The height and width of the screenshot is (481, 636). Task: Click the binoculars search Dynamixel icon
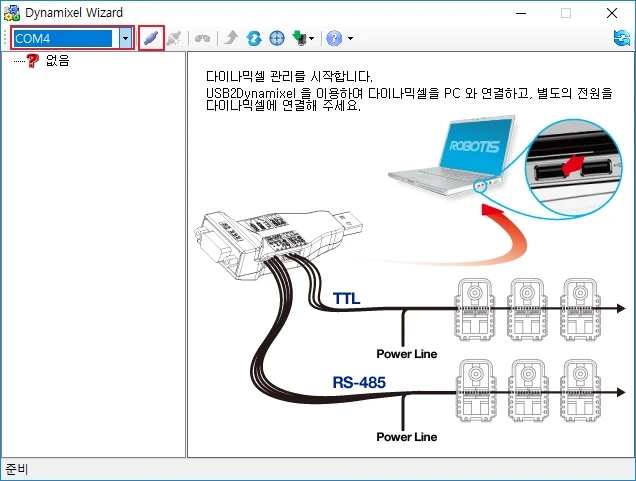pyautogui.click(x=202, y=38)
